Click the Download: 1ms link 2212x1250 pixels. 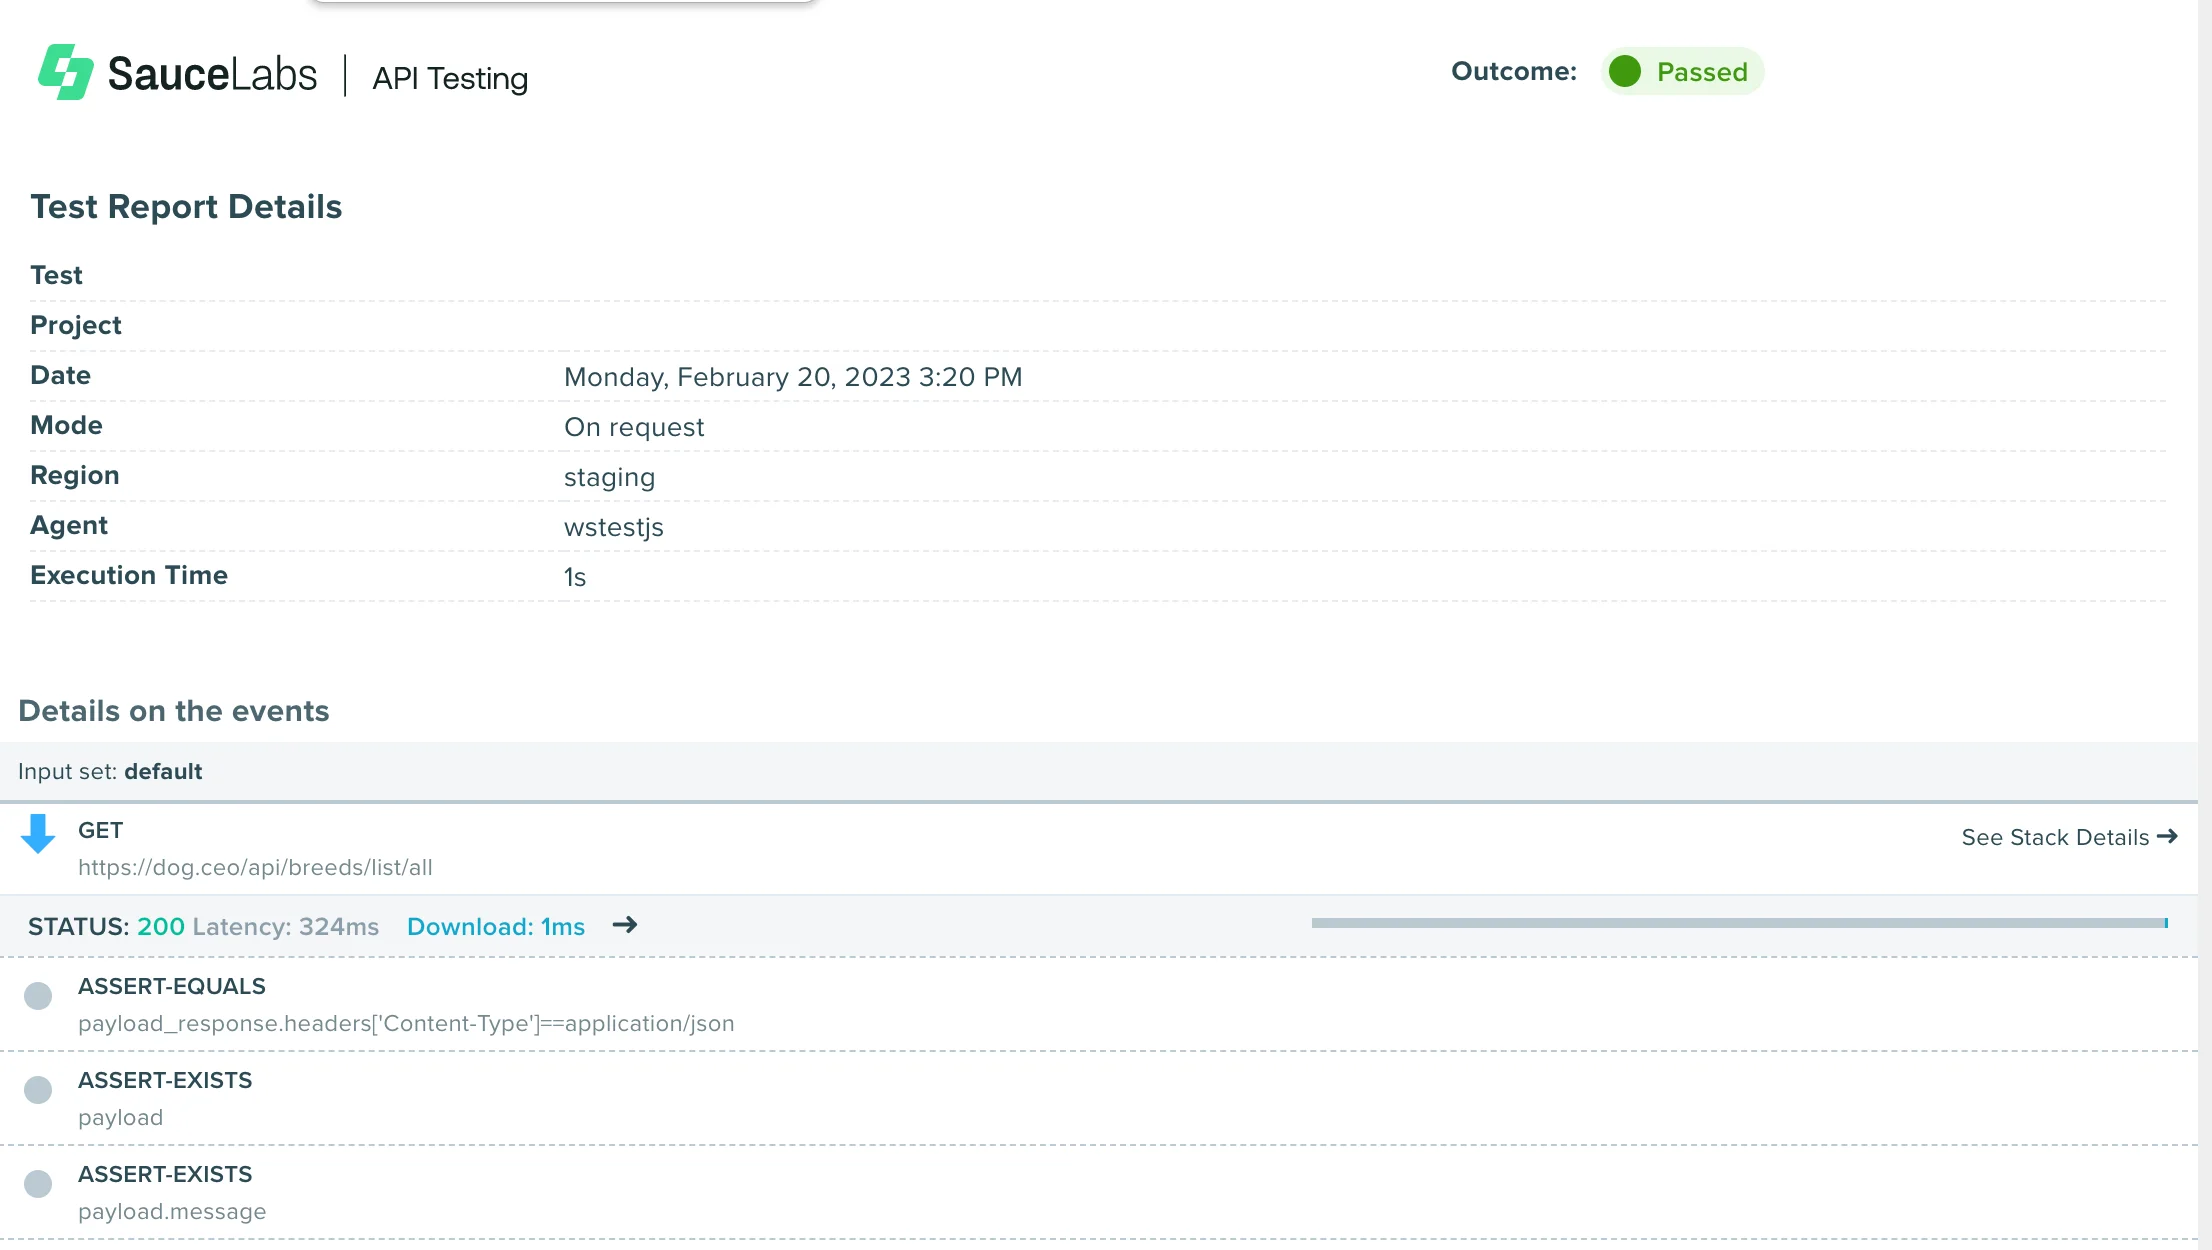496,926
